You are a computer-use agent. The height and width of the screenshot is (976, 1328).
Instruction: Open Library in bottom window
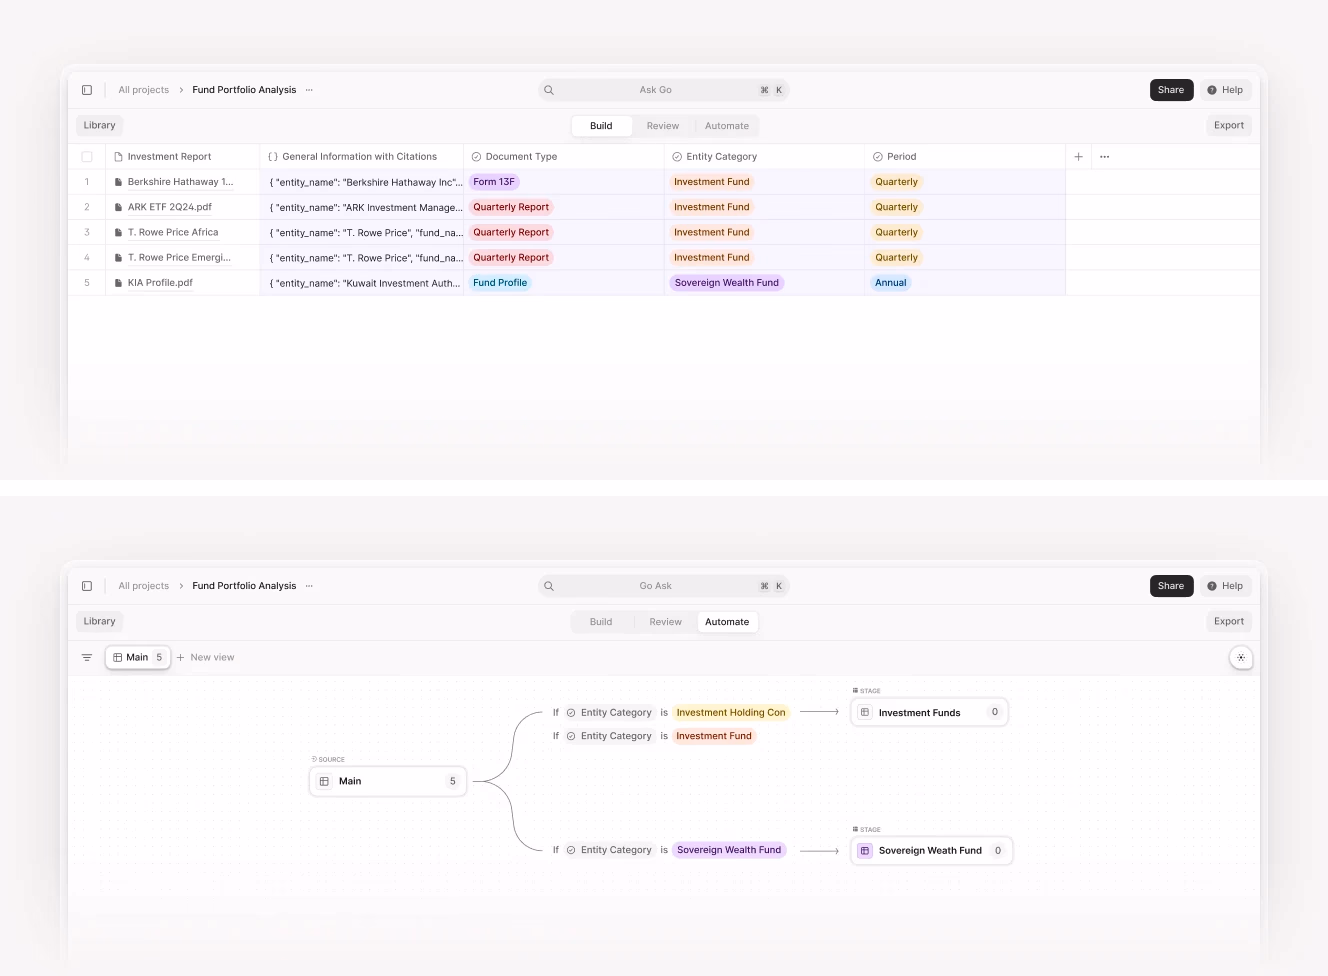pyautogui.click(x=99, y=622)
